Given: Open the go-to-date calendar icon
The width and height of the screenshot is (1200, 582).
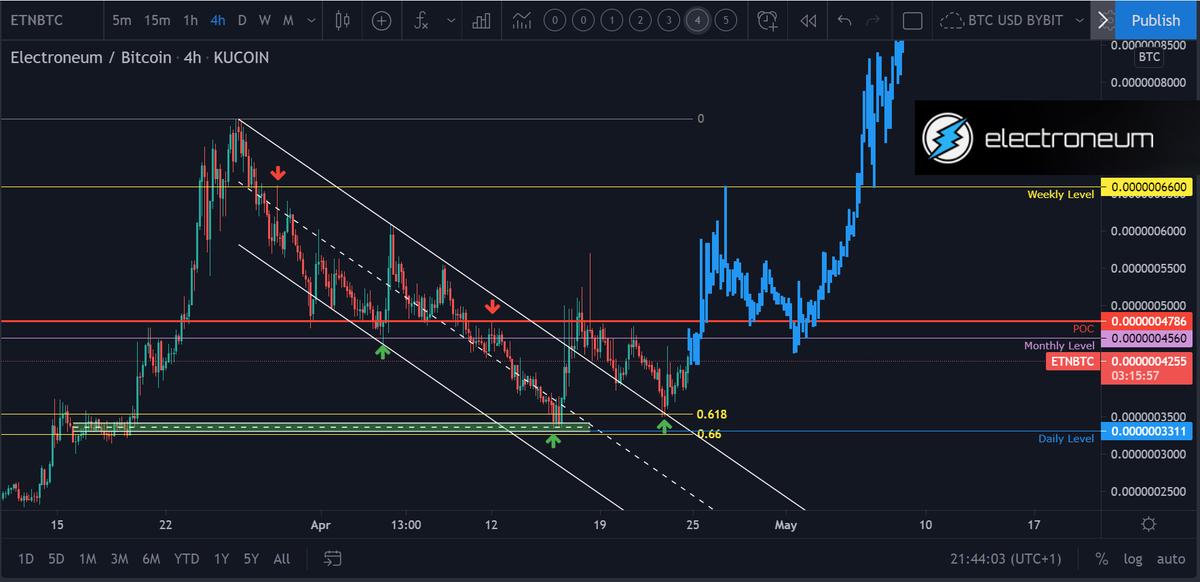Looking at the screenshot, I should (333, 558).
